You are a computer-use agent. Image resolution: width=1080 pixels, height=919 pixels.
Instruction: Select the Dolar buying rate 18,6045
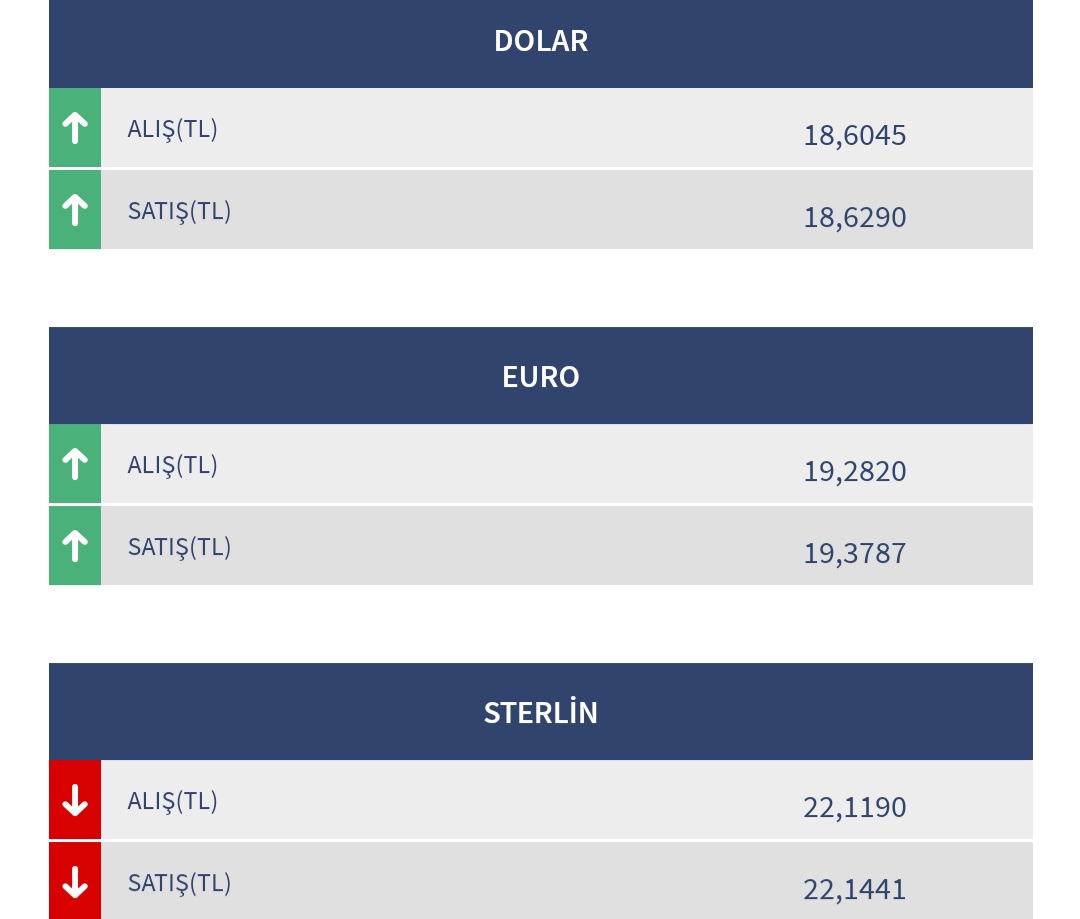[855, 136]
